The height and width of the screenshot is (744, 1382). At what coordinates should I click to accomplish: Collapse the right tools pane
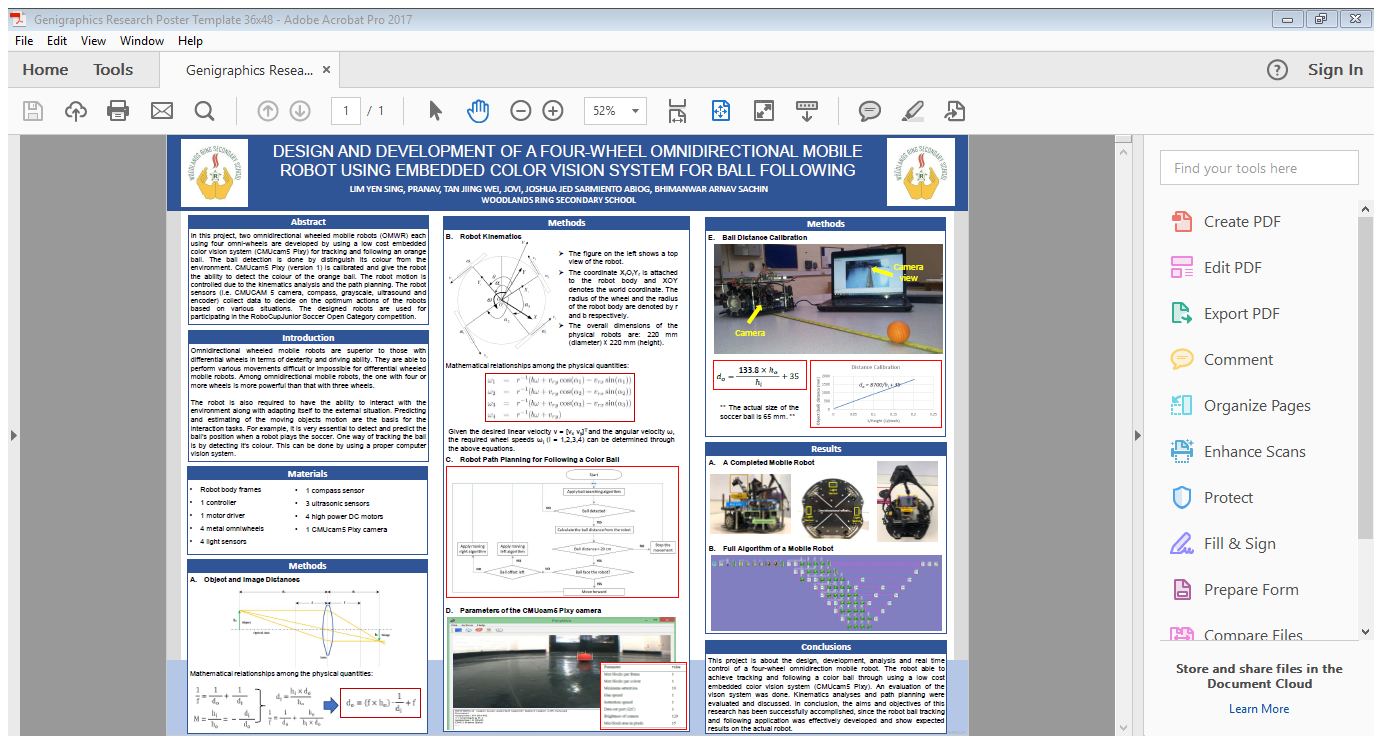[x=1137, y=435]
